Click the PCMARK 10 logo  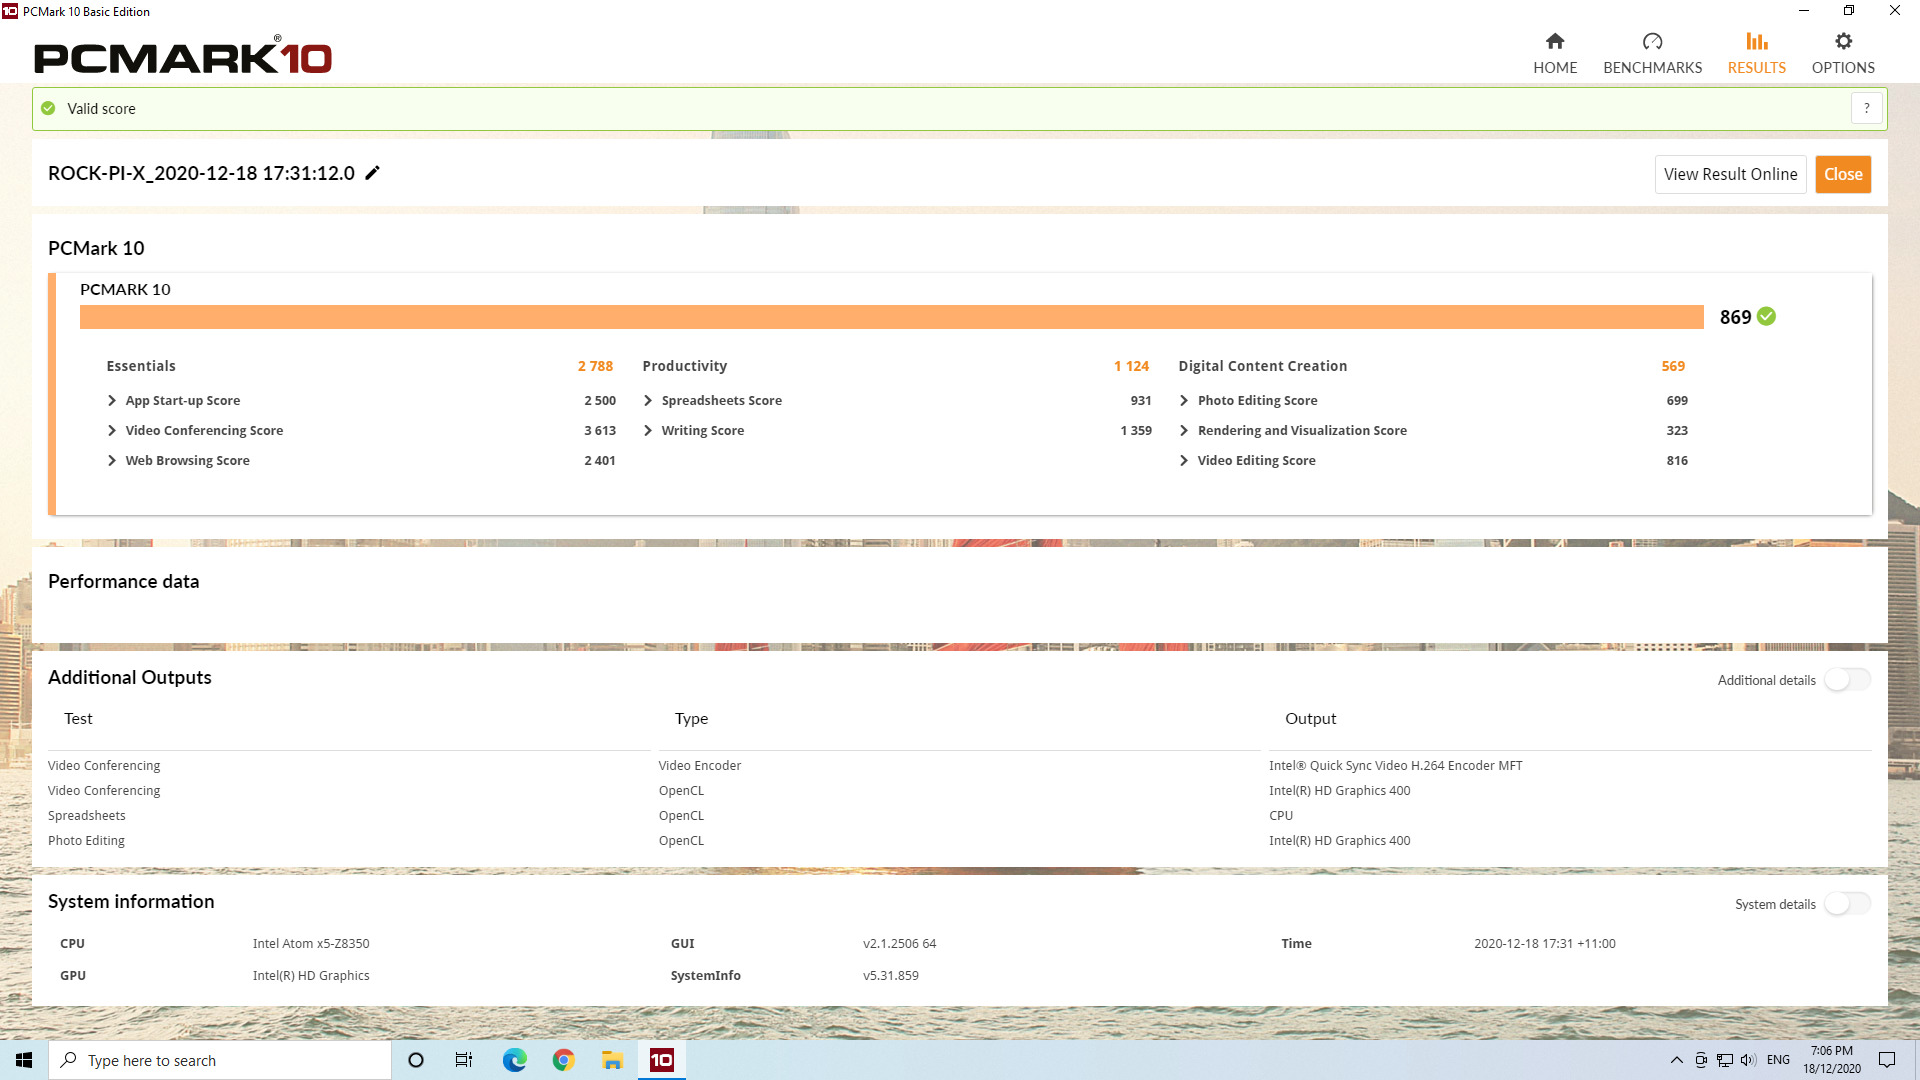tap(183, 56)
